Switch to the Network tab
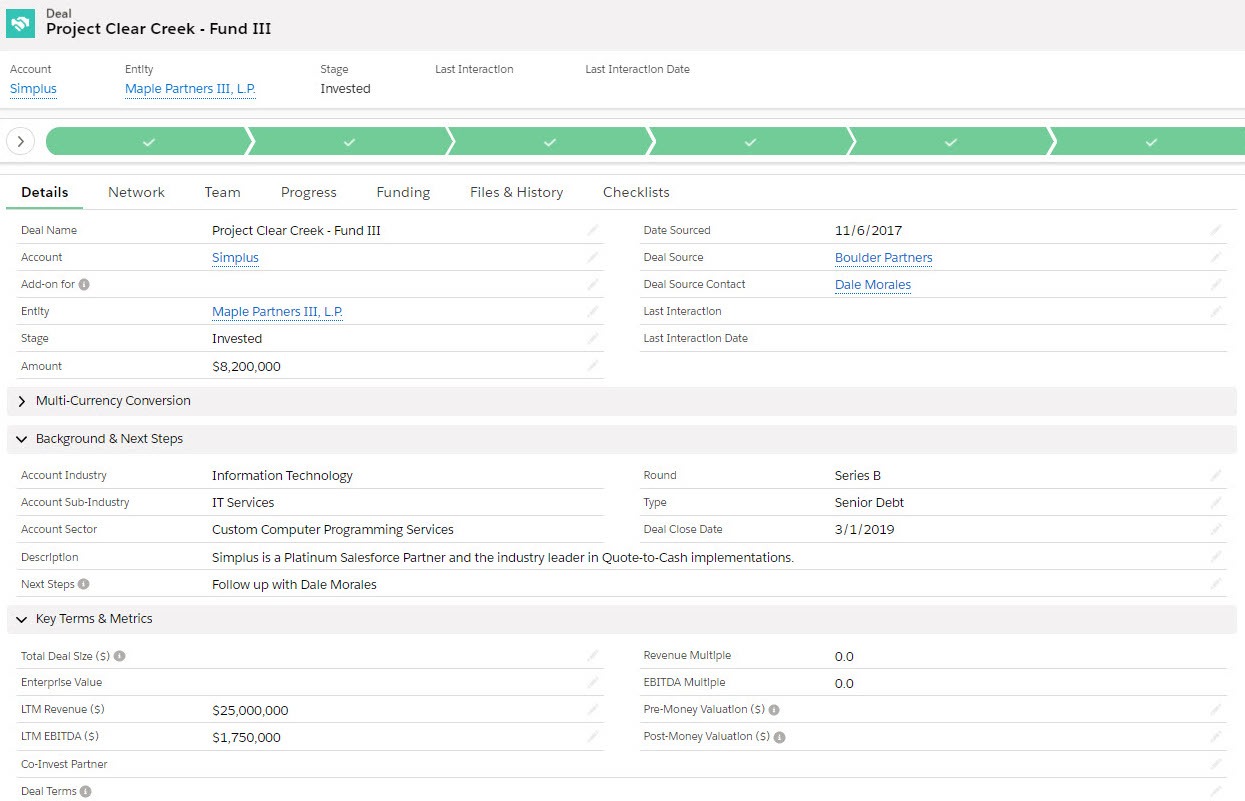This screenshot has height=801, width=1245. coord(136,192)
